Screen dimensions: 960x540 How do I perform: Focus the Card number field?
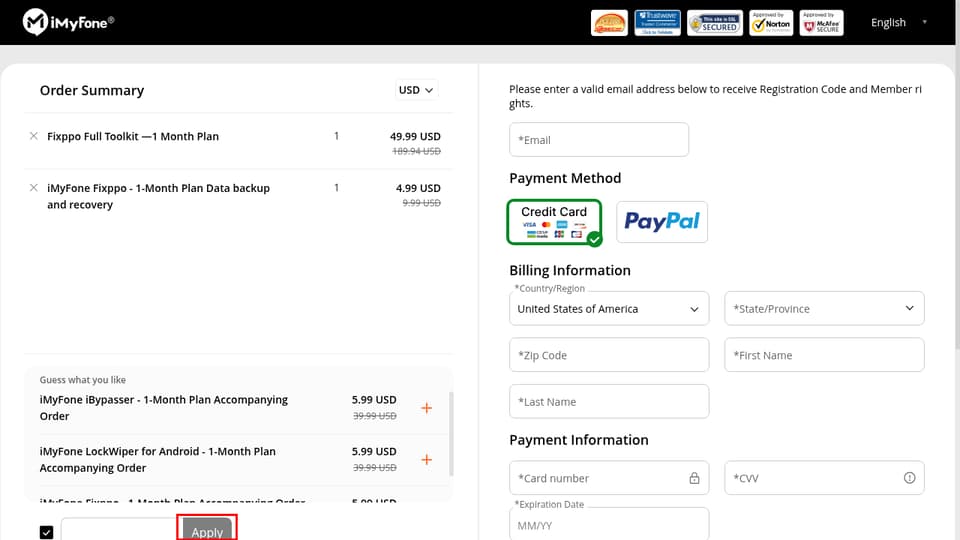pyautogui.click(x=609, y=478)
